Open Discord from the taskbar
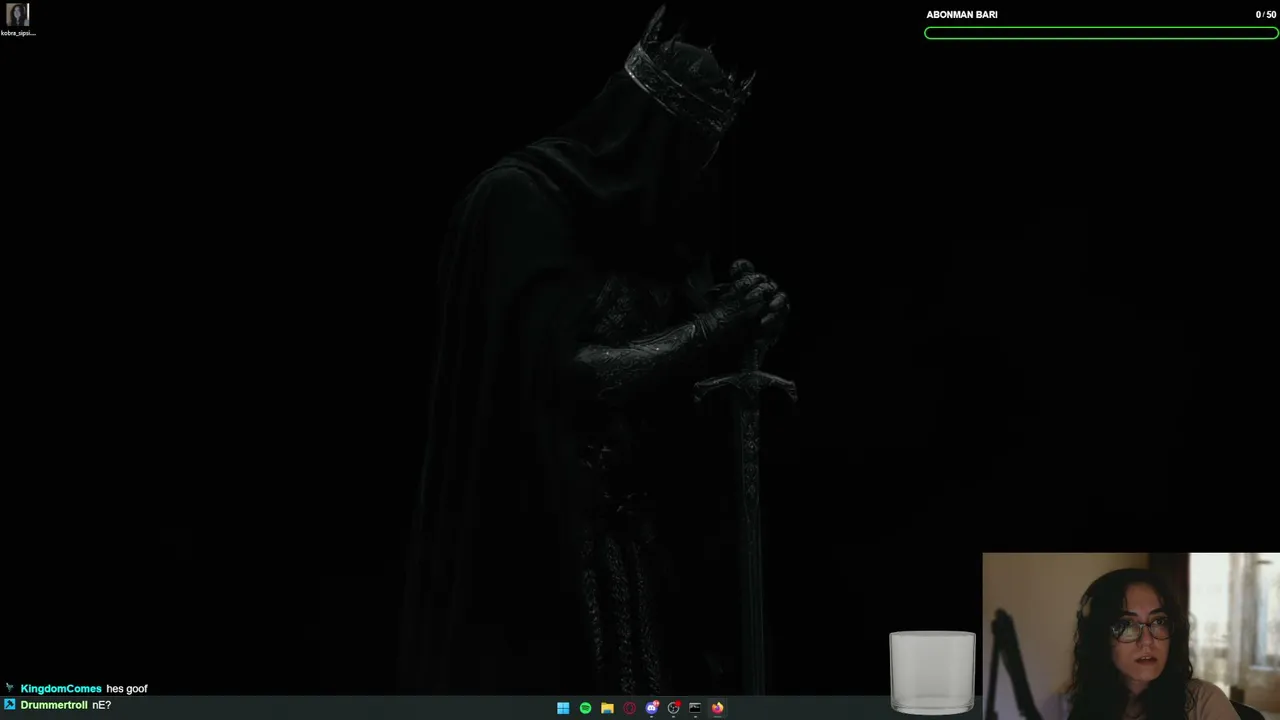The image size is (1280, 720). click(x=652, y=708)
